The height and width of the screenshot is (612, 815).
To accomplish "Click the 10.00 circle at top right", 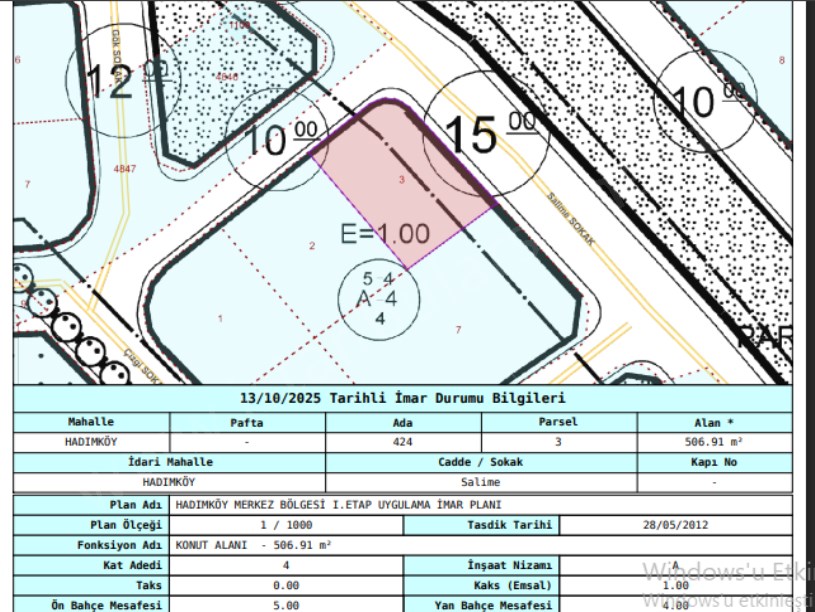I will click(x=705, y=101).
